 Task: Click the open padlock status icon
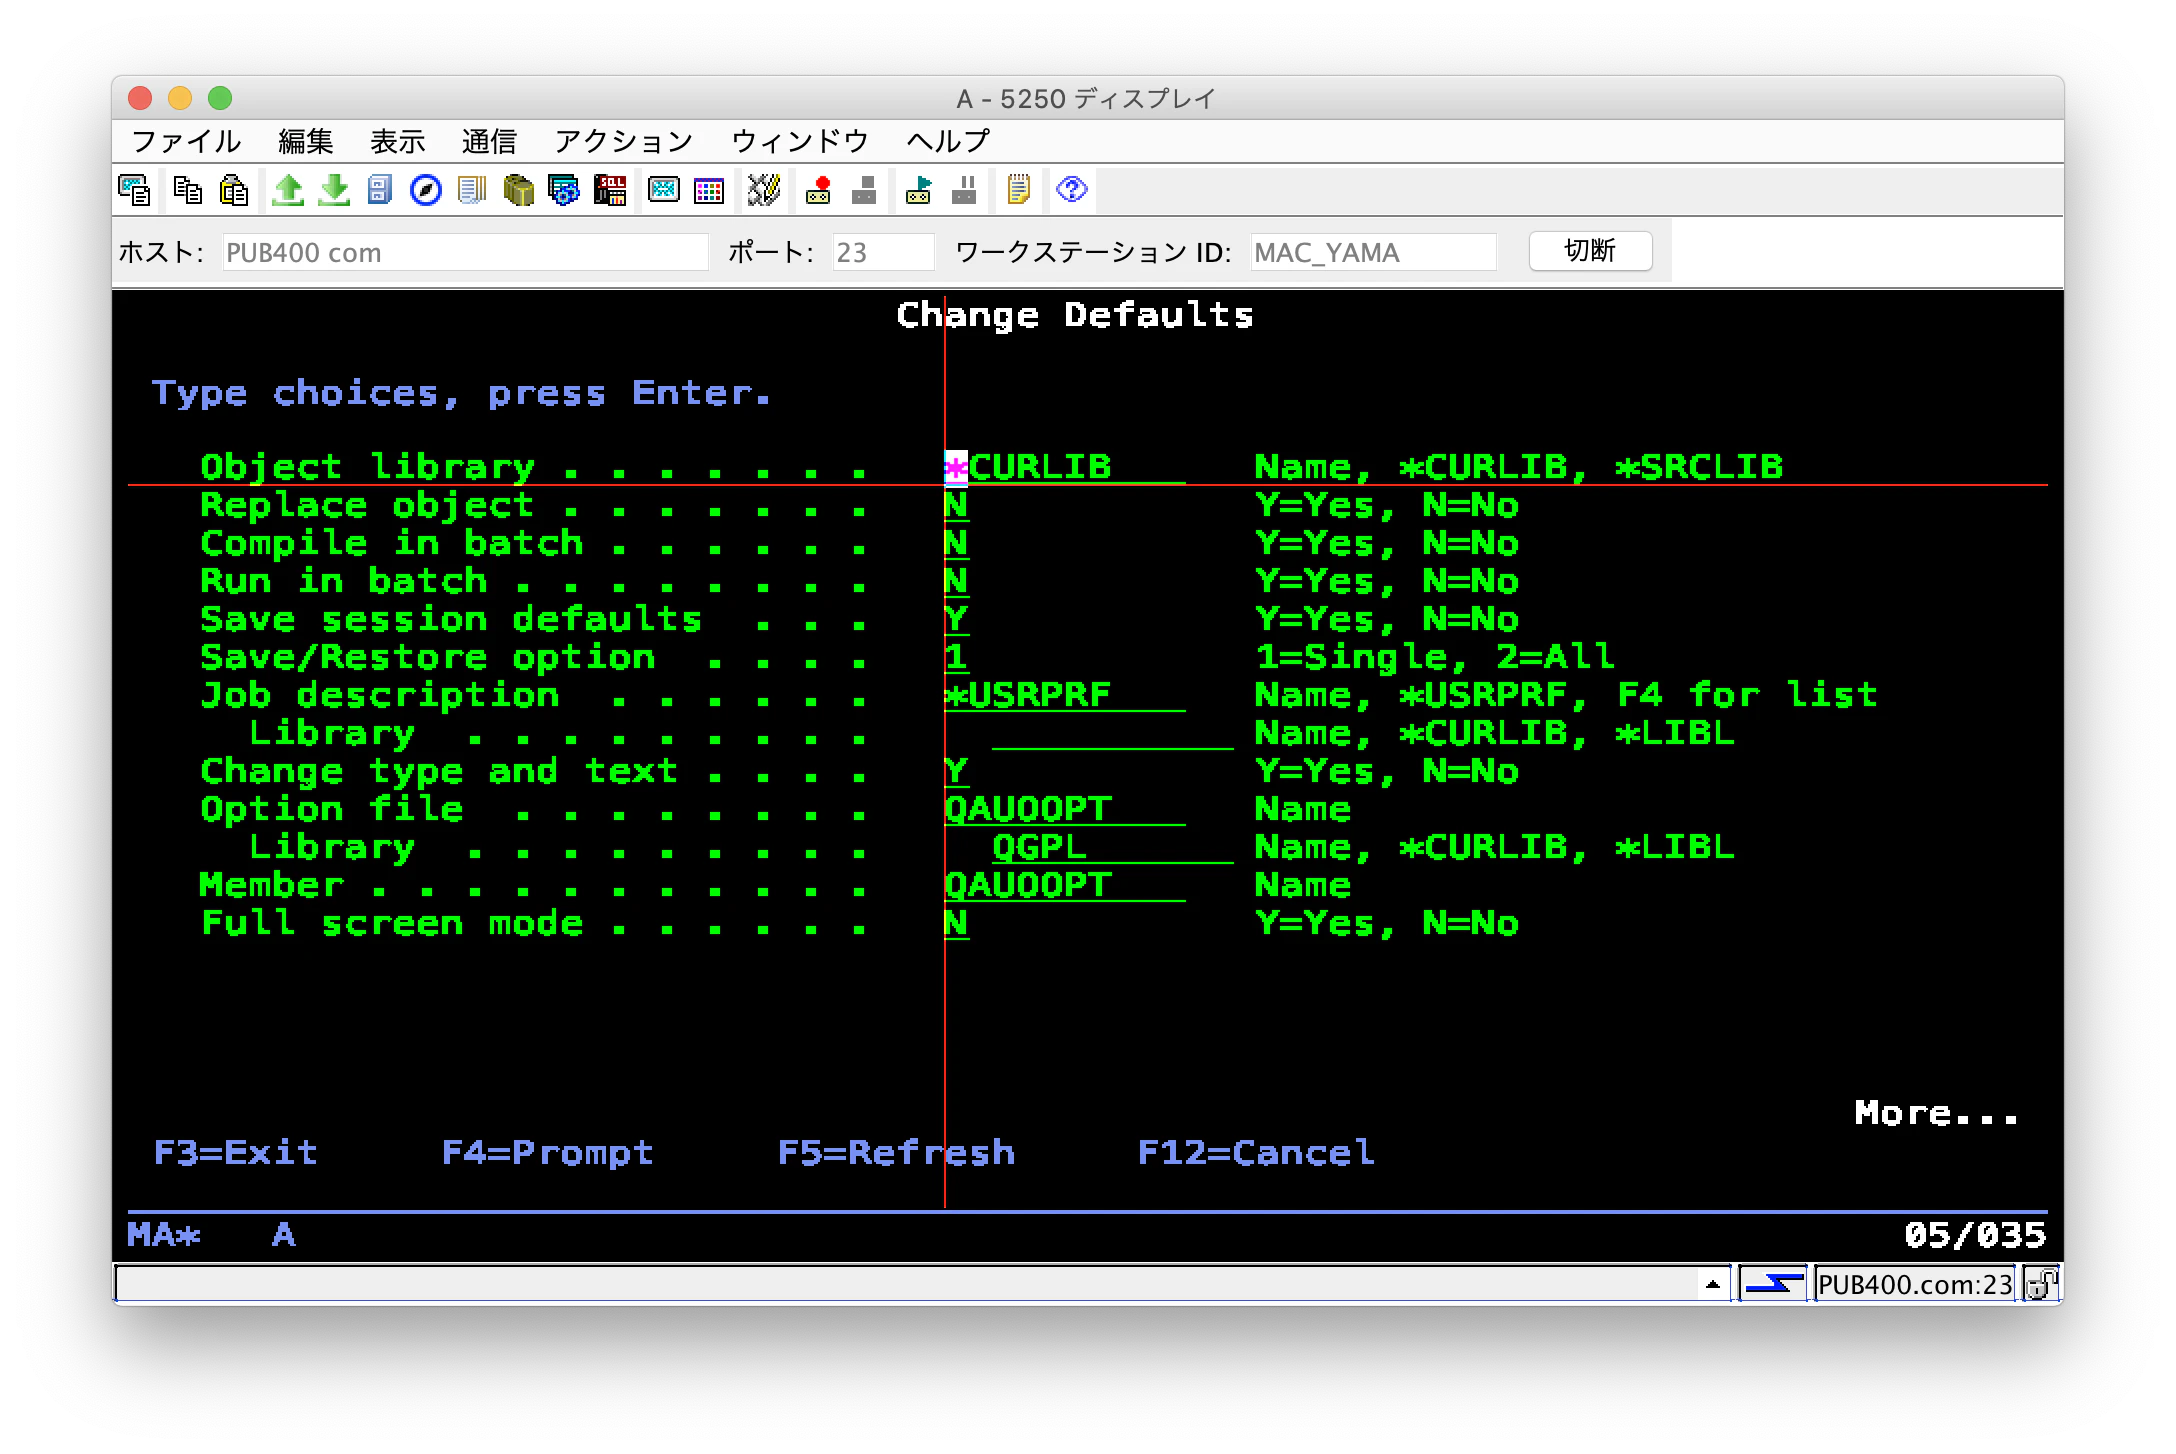point(2041,1284)
